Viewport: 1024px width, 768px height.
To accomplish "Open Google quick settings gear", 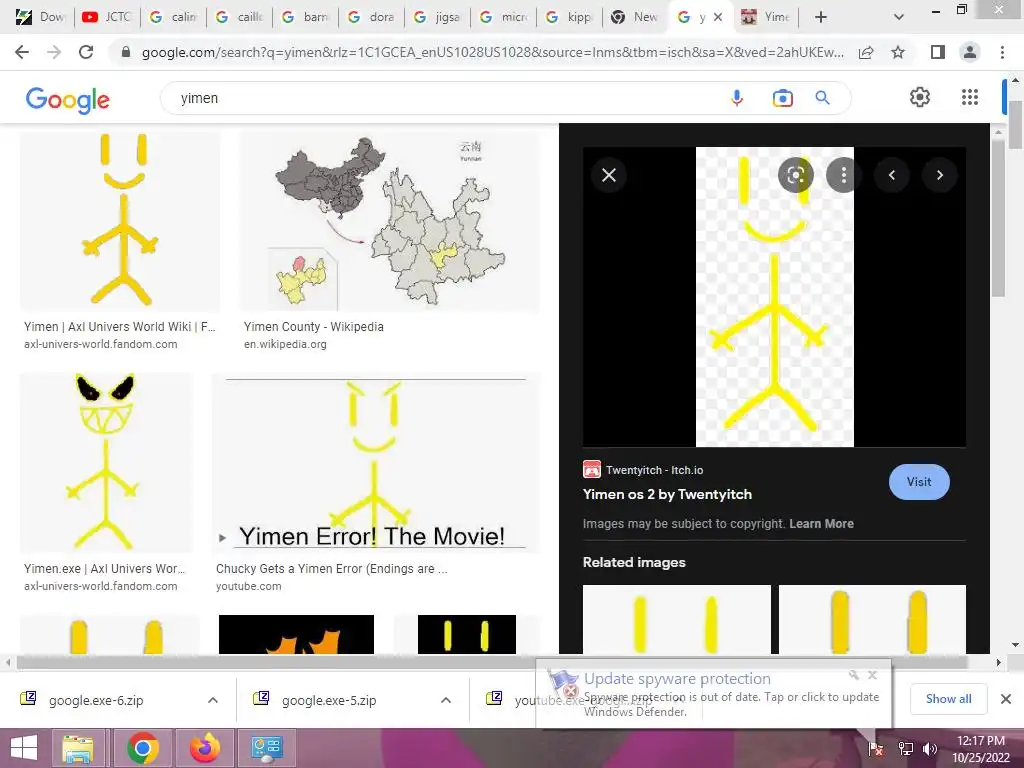I will tap(920, 97).
